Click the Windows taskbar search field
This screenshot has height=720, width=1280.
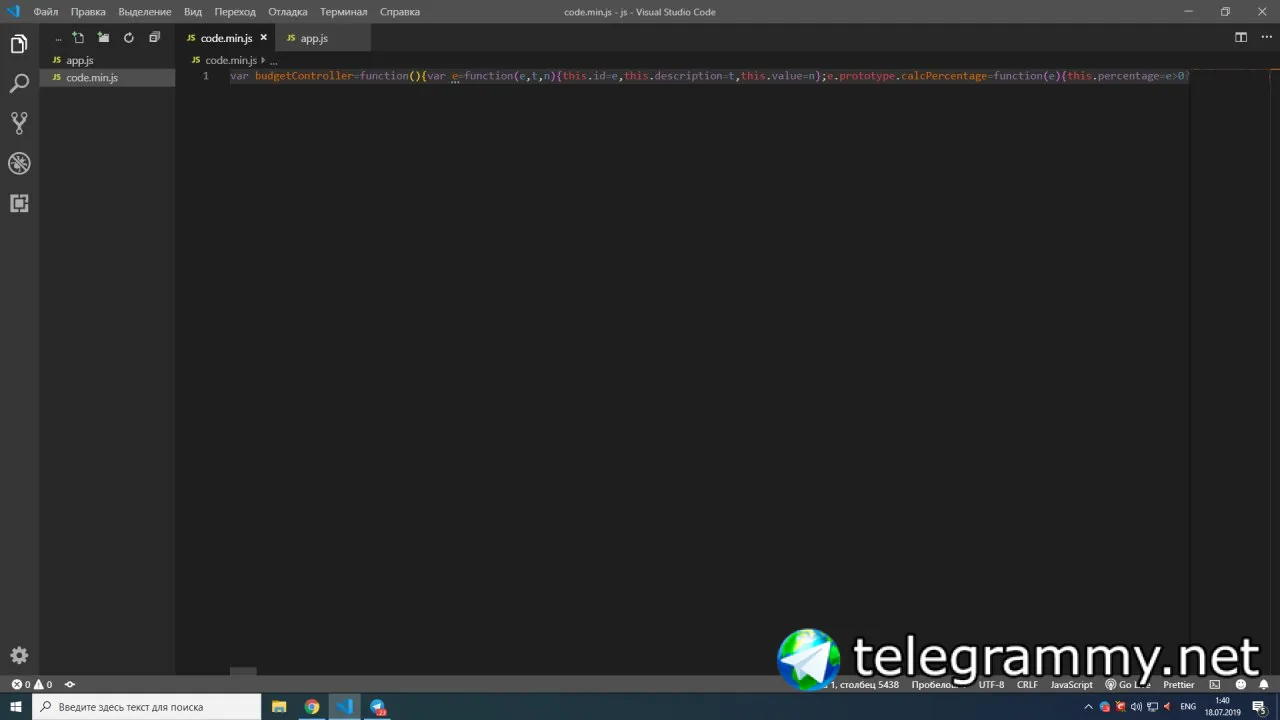147,707
